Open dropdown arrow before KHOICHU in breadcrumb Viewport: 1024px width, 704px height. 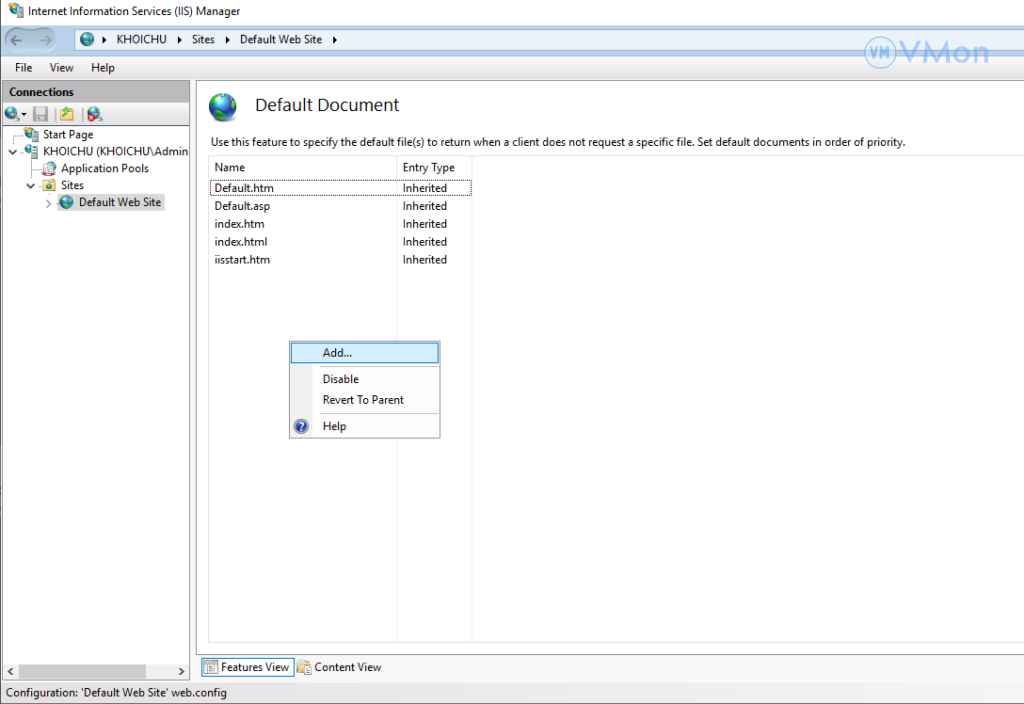(104, 40)
